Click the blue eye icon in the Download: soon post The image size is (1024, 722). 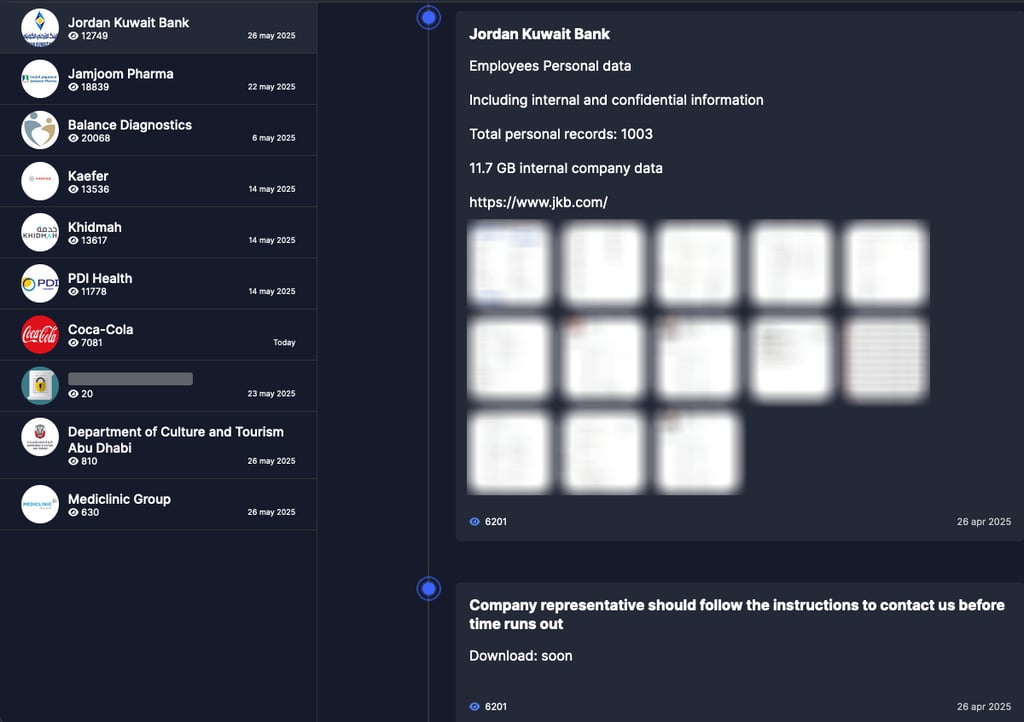(x=475, y=706)
